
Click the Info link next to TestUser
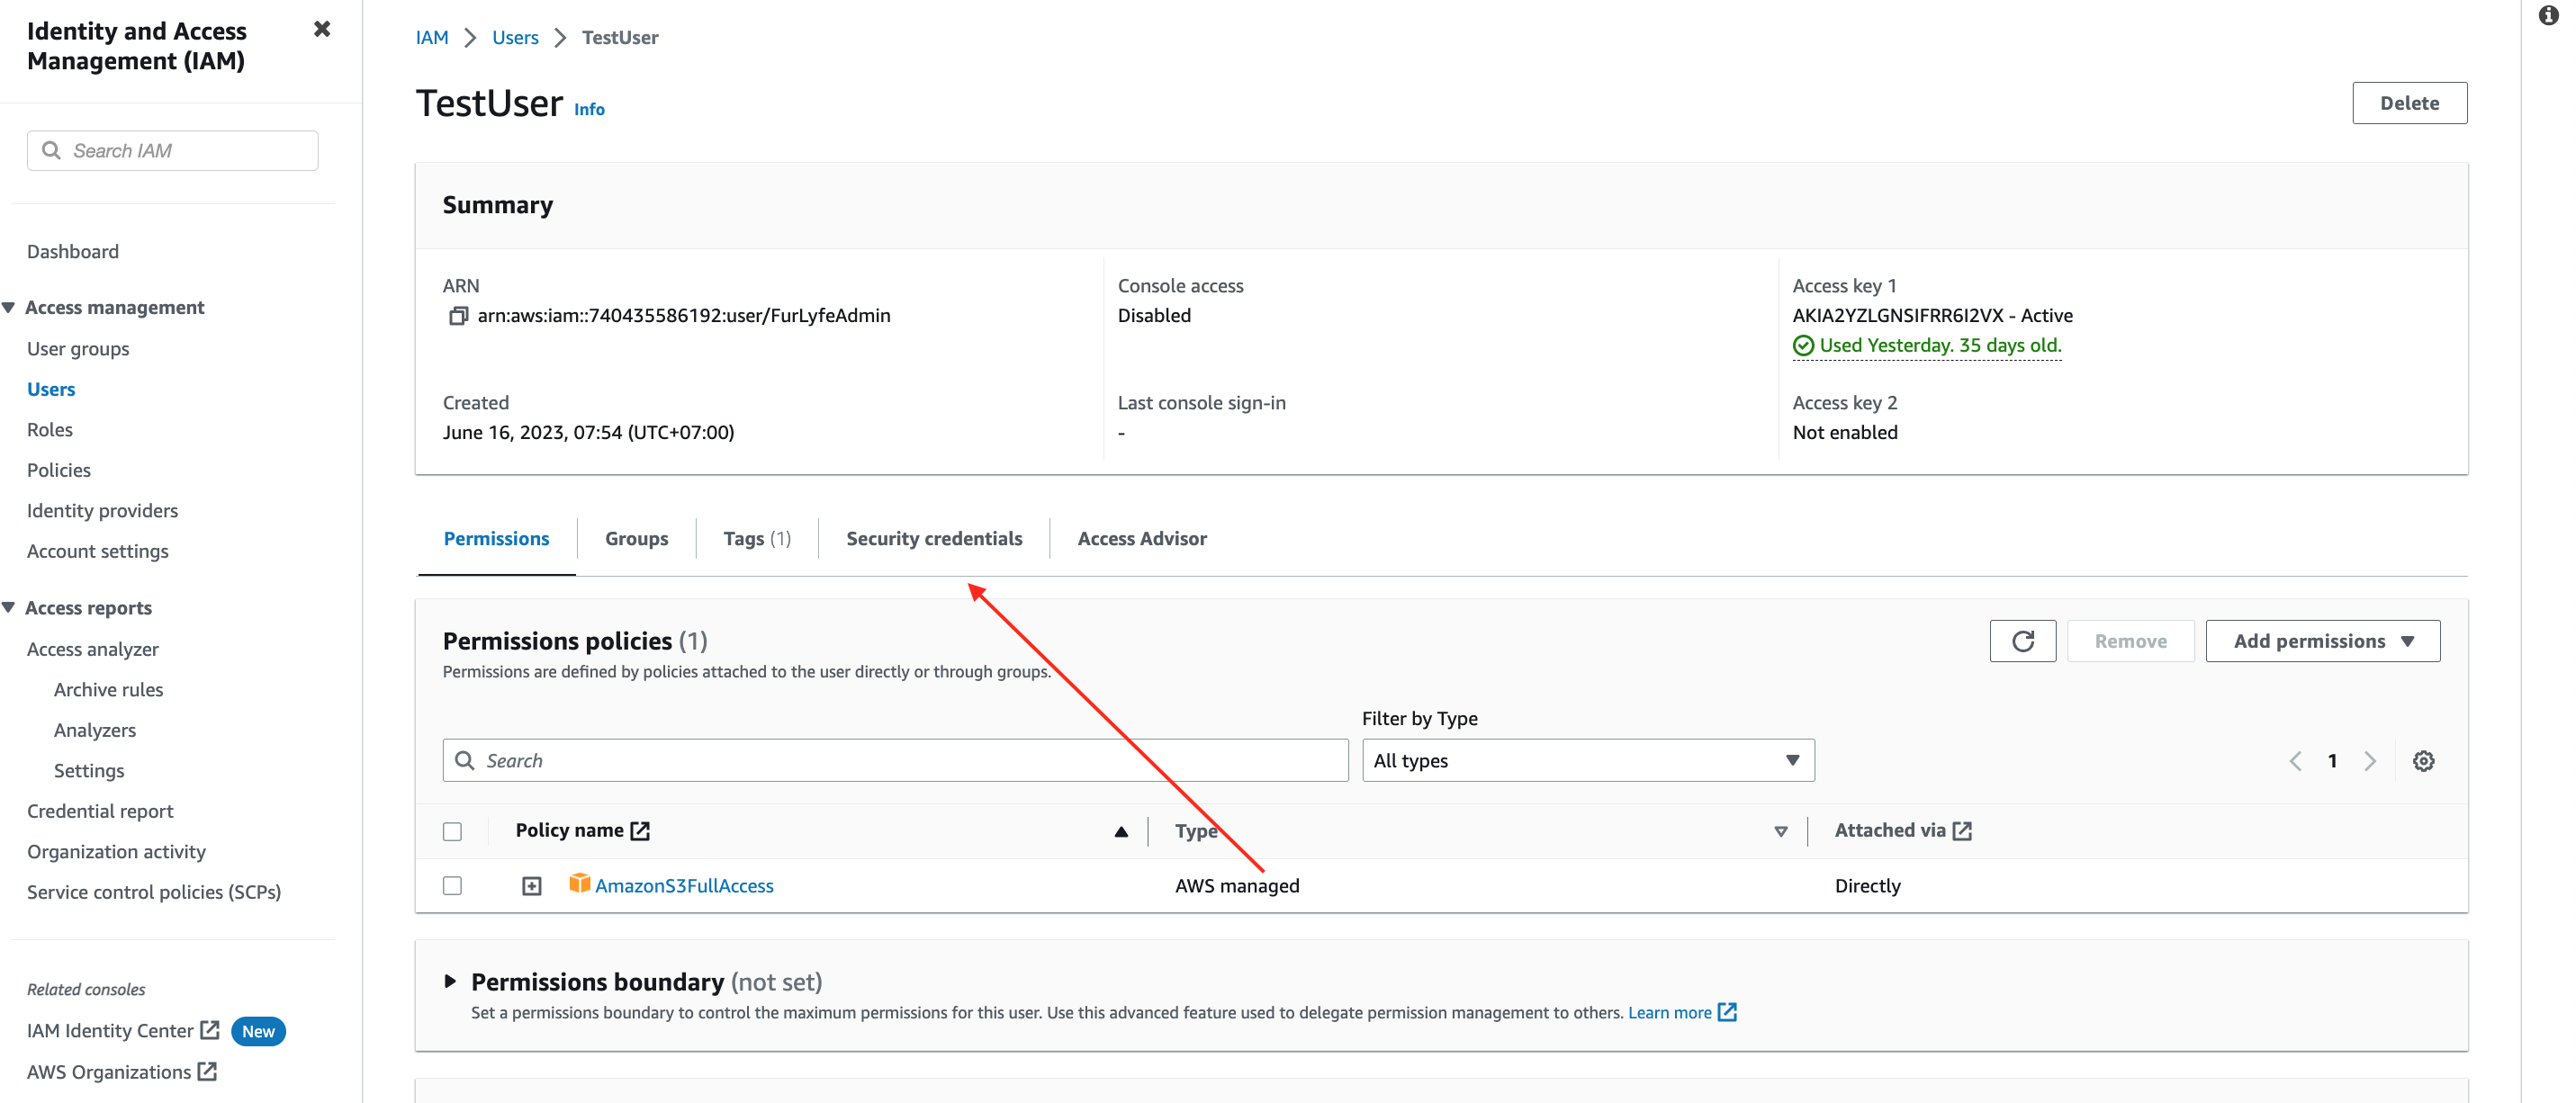589,109
